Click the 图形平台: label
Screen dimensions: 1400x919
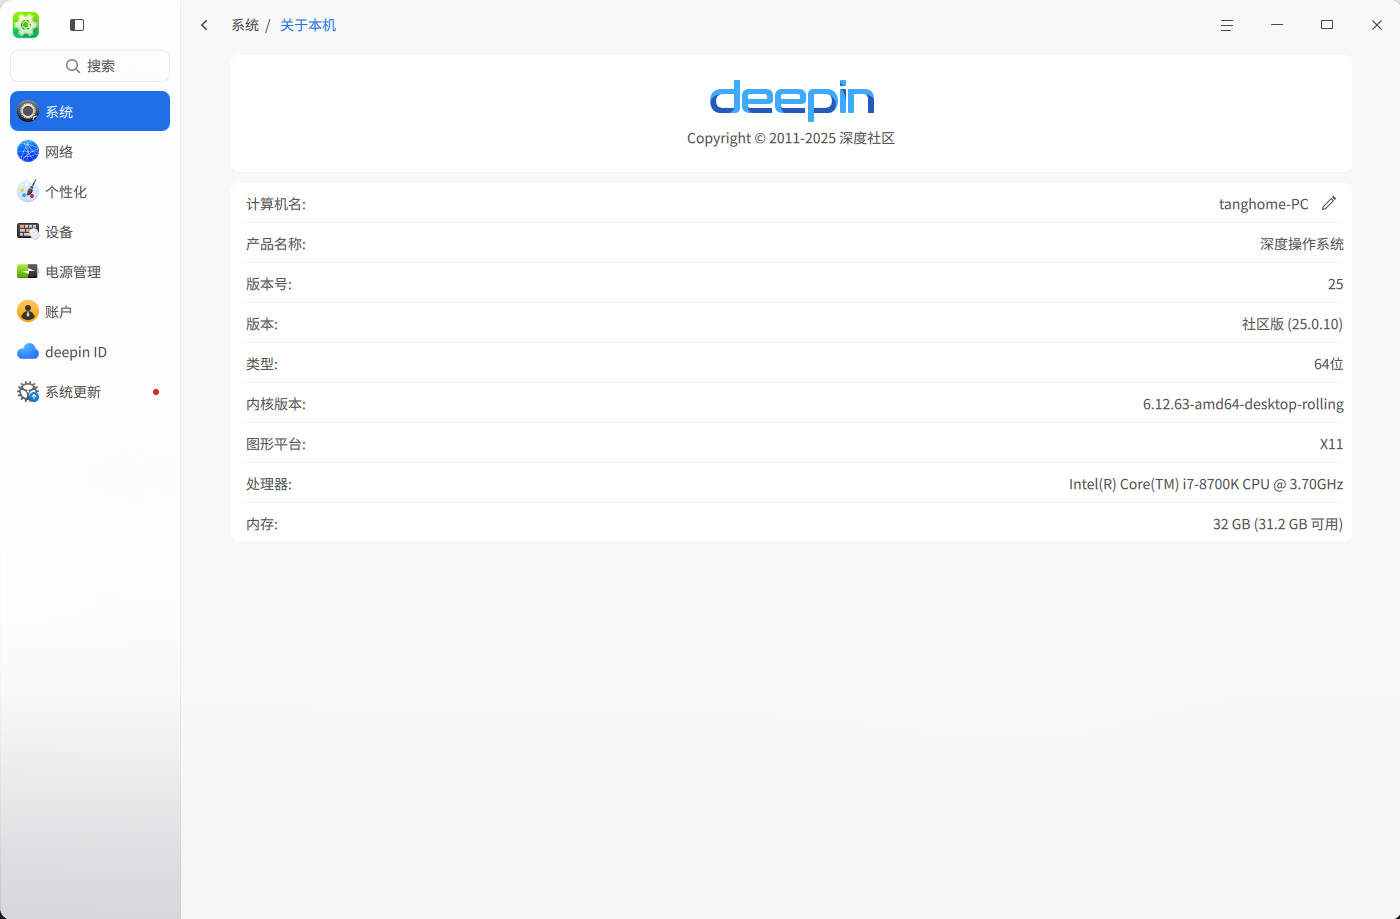[276, 444]
